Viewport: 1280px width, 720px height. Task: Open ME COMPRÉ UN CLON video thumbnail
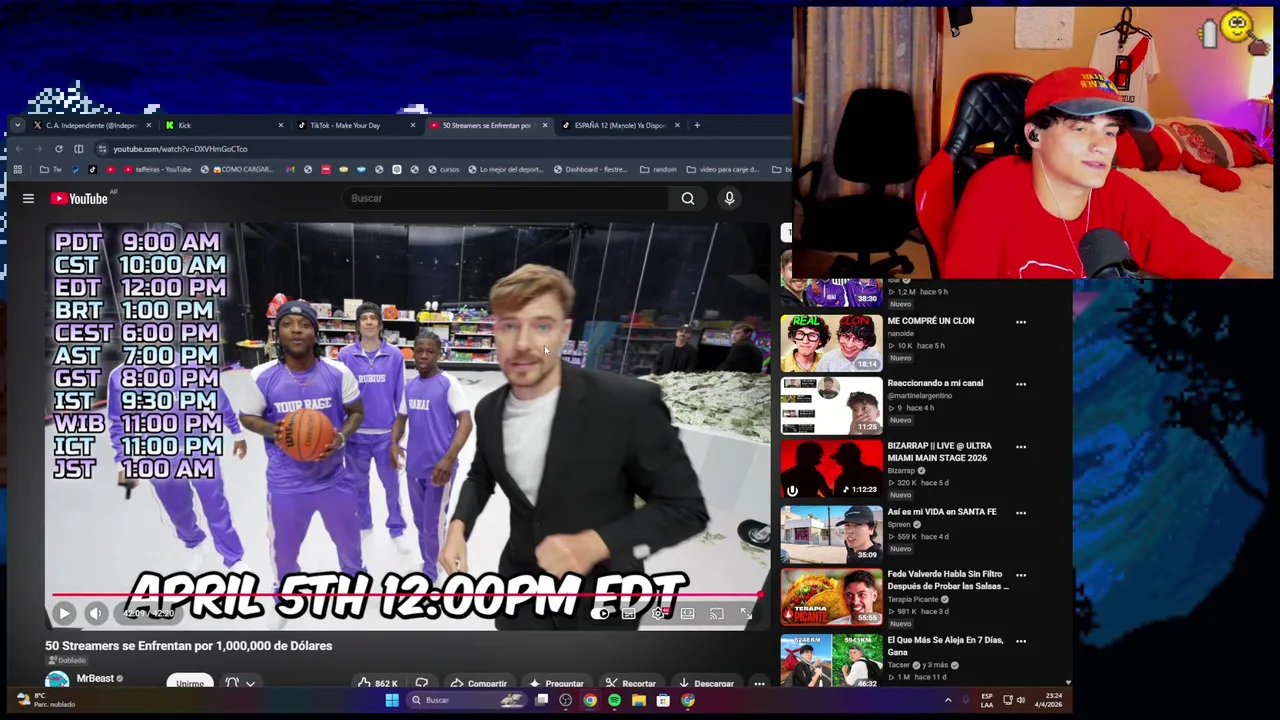pyautogui.click(x=831, y=343)
